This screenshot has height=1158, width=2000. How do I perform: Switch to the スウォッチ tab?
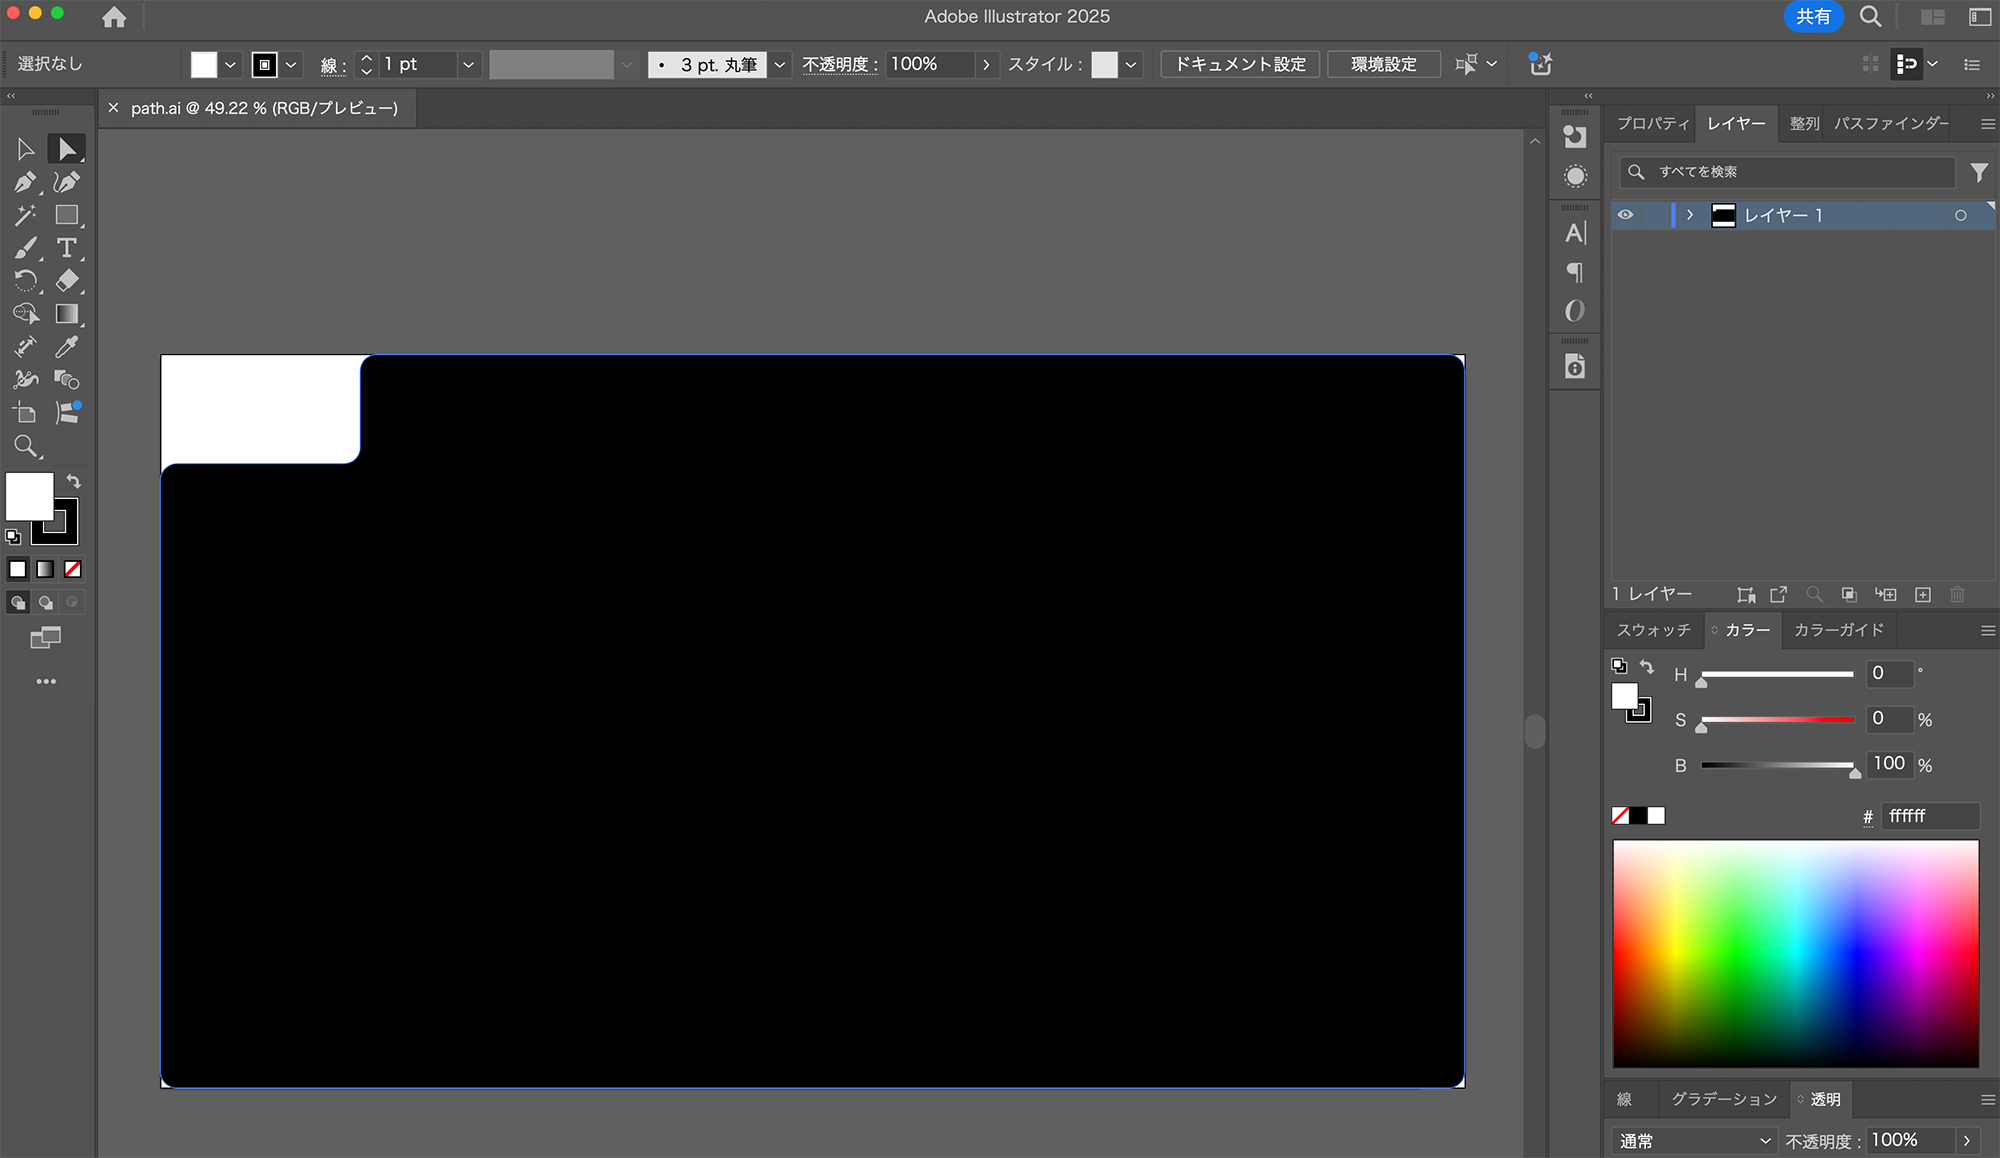pos(1653,630)
